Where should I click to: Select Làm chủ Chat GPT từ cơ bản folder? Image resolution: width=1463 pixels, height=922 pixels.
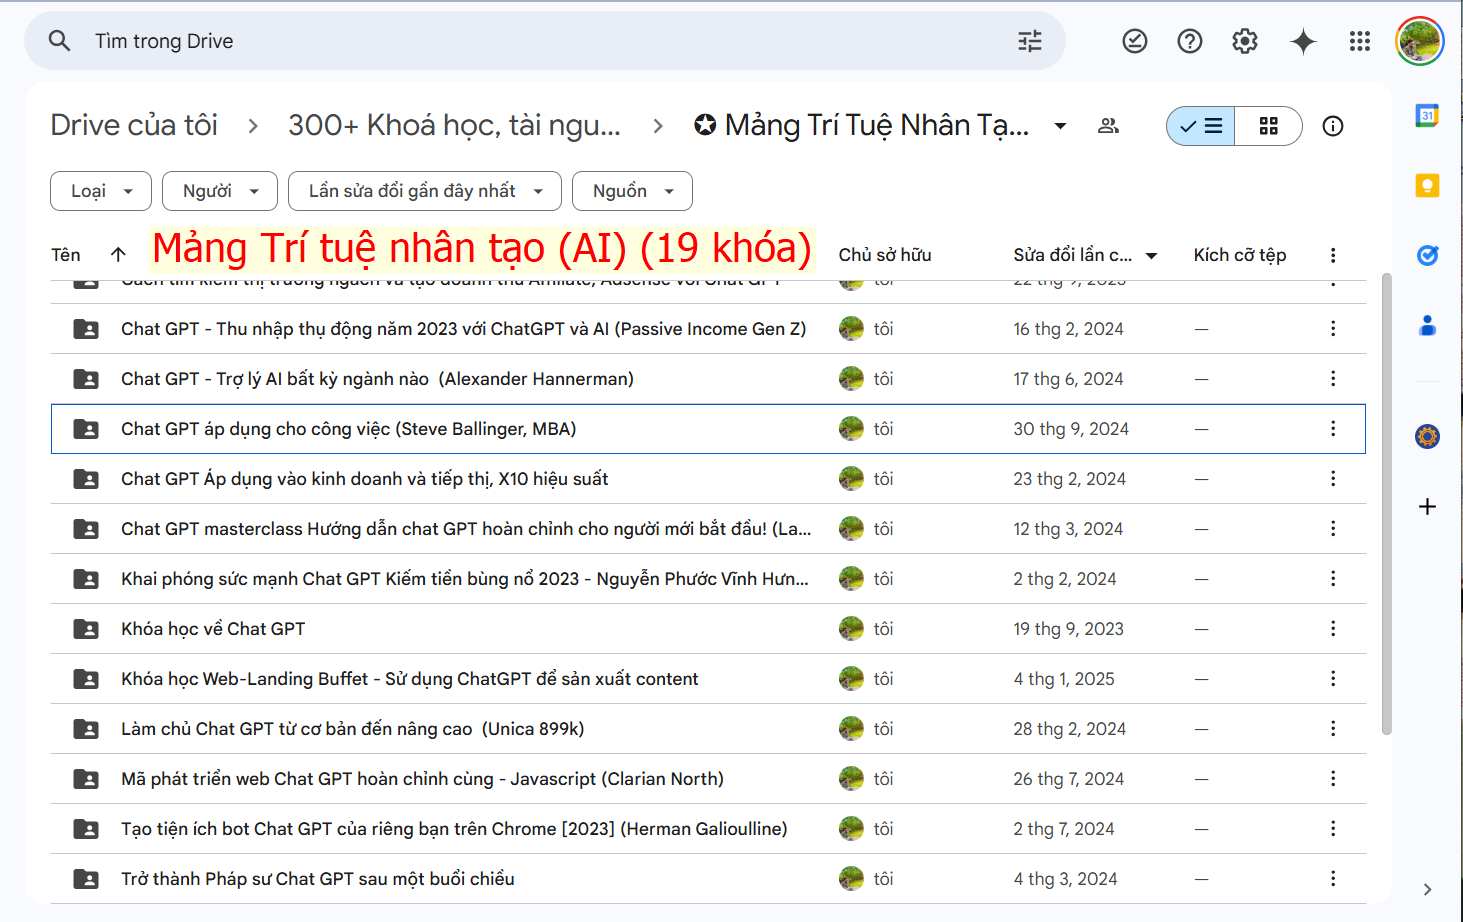coord(352,729)
